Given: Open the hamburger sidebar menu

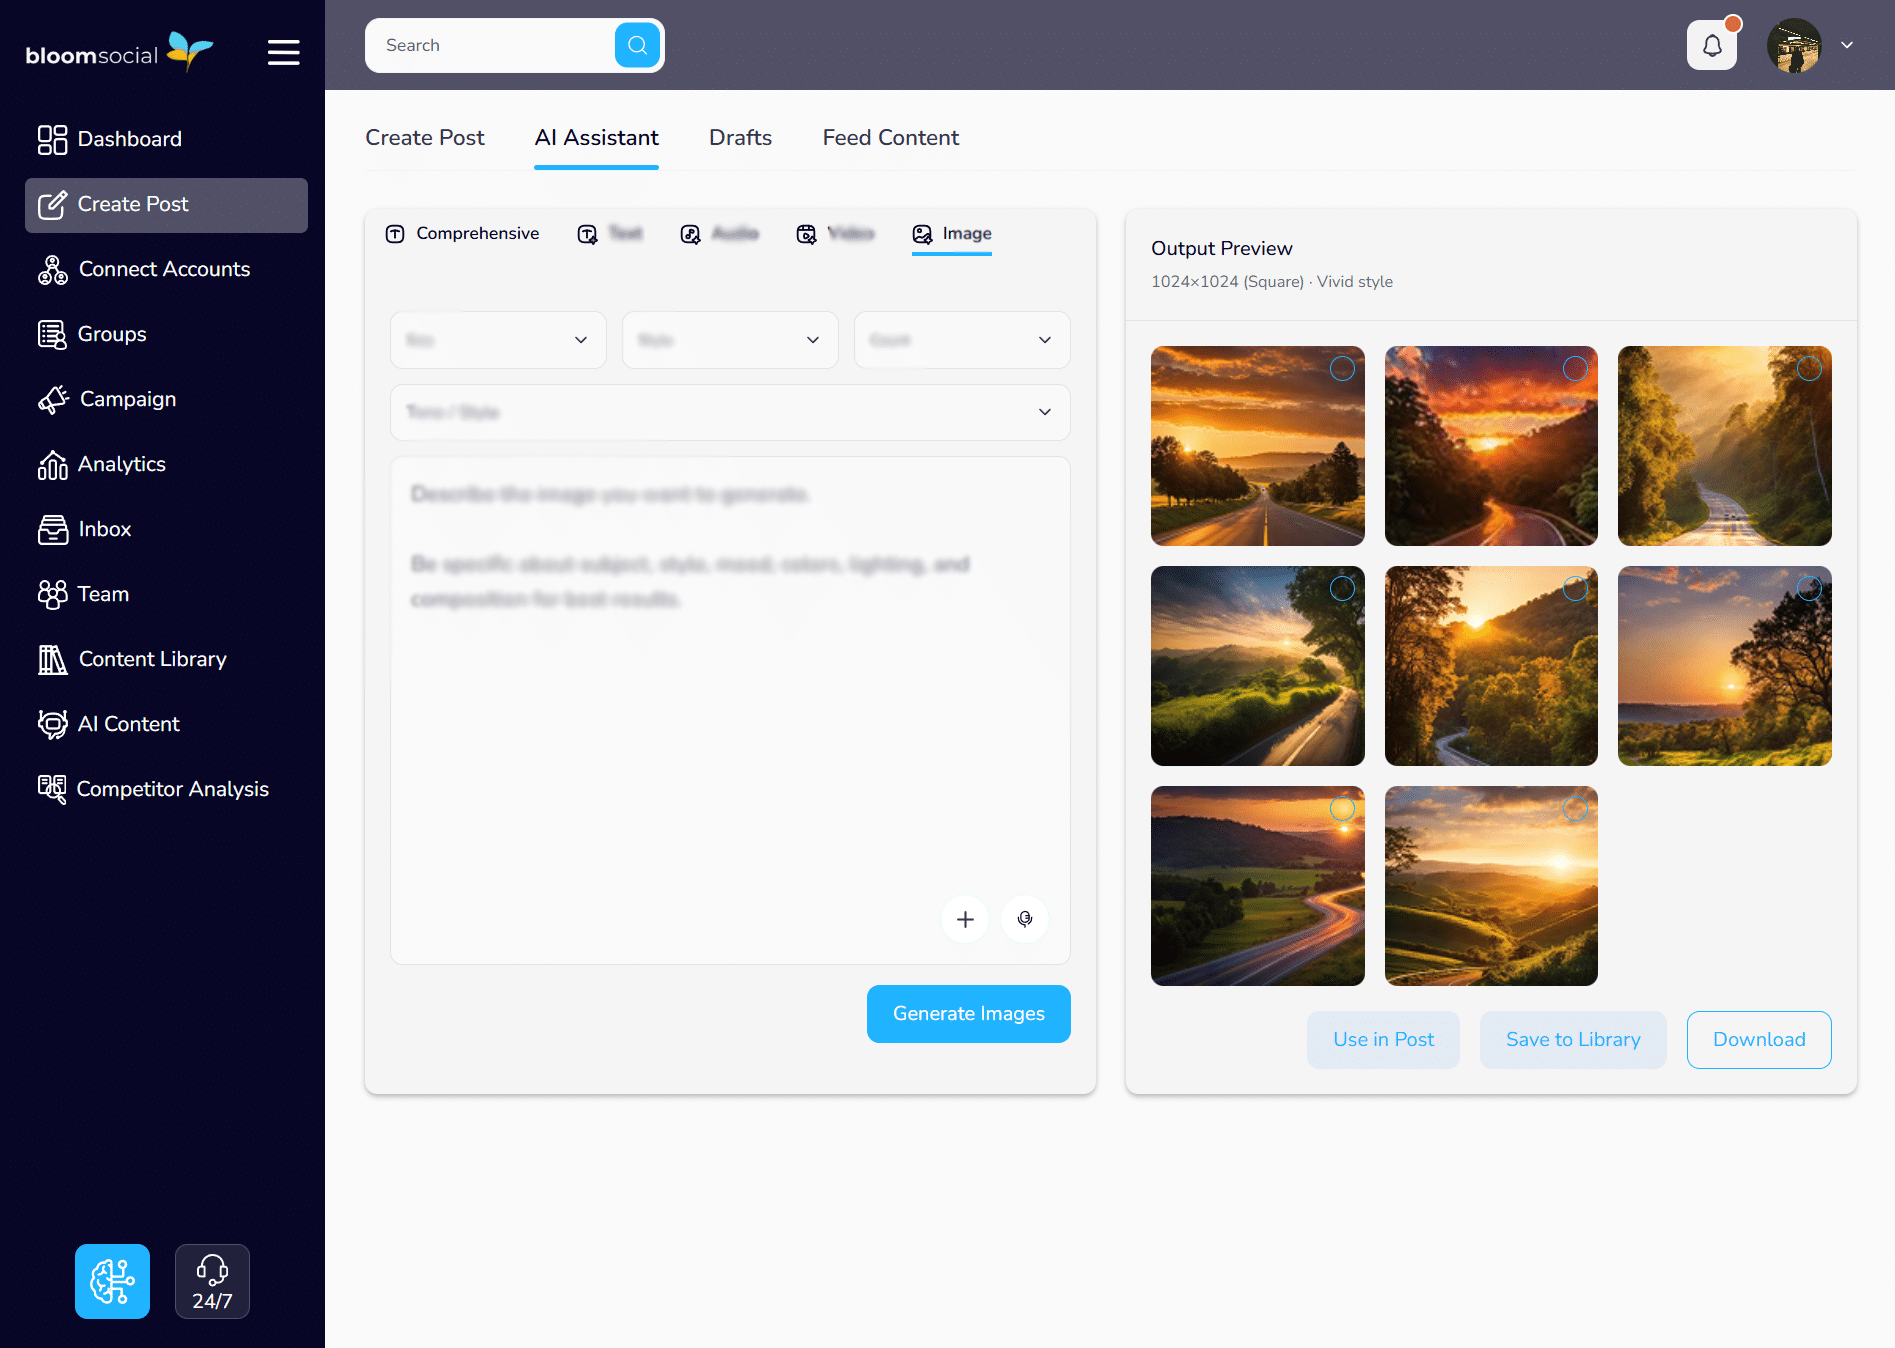Looking at the screenshot, I should pyautogui.click(x=284, y=52).
